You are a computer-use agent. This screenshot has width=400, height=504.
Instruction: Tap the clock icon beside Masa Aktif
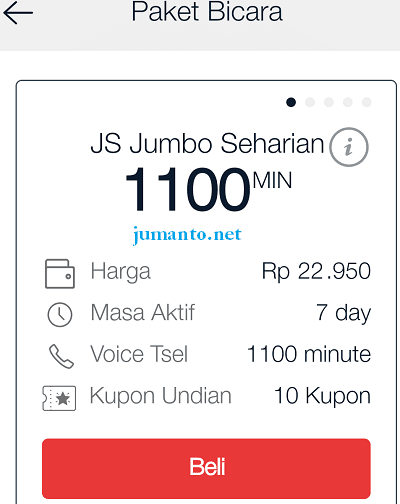[60, 315]
